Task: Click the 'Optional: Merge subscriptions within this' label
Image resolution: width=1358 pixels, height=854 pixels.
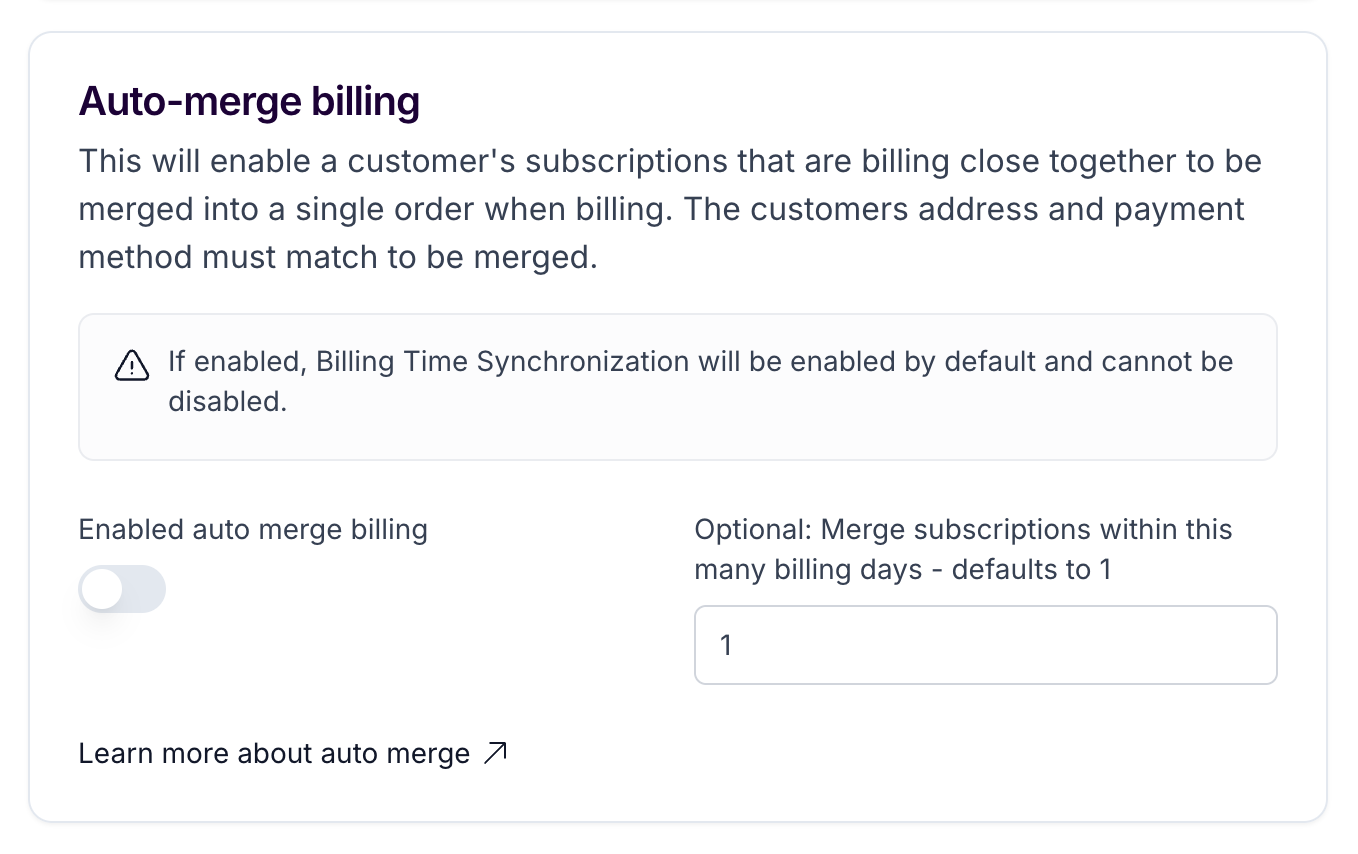Action: point(963,530)
